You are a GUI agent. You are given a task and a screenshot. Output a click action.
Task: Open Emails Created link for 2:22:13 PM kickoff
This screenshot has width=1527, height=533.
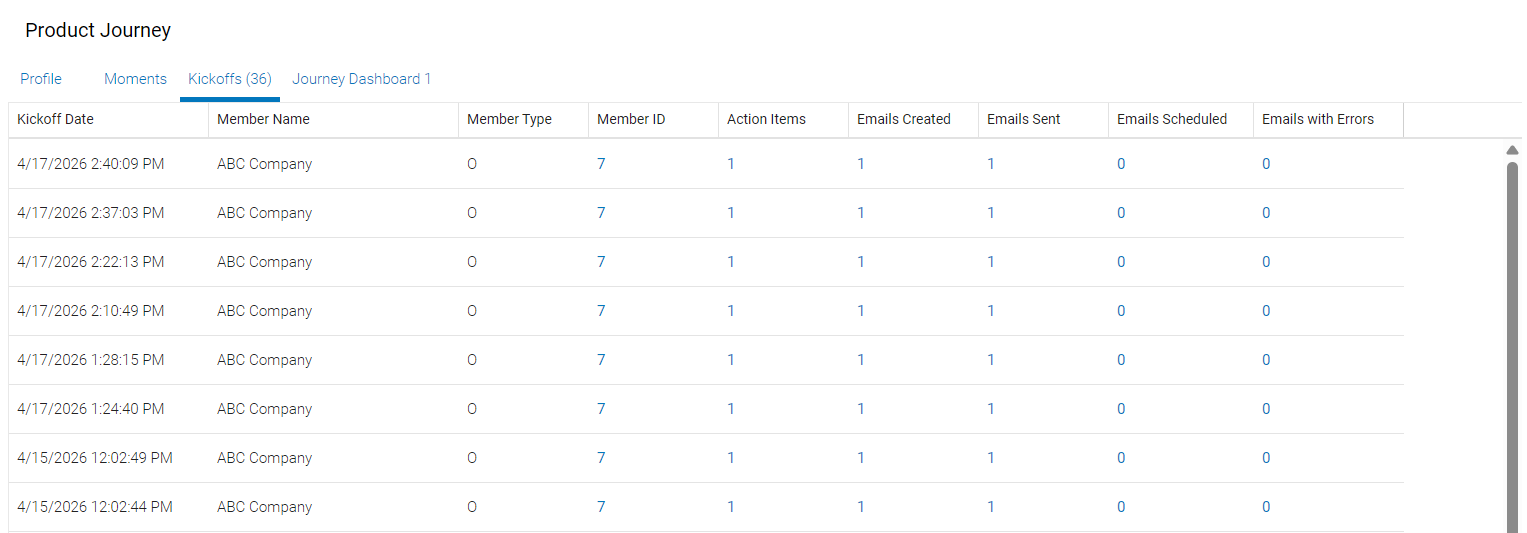tap(861, 262)
